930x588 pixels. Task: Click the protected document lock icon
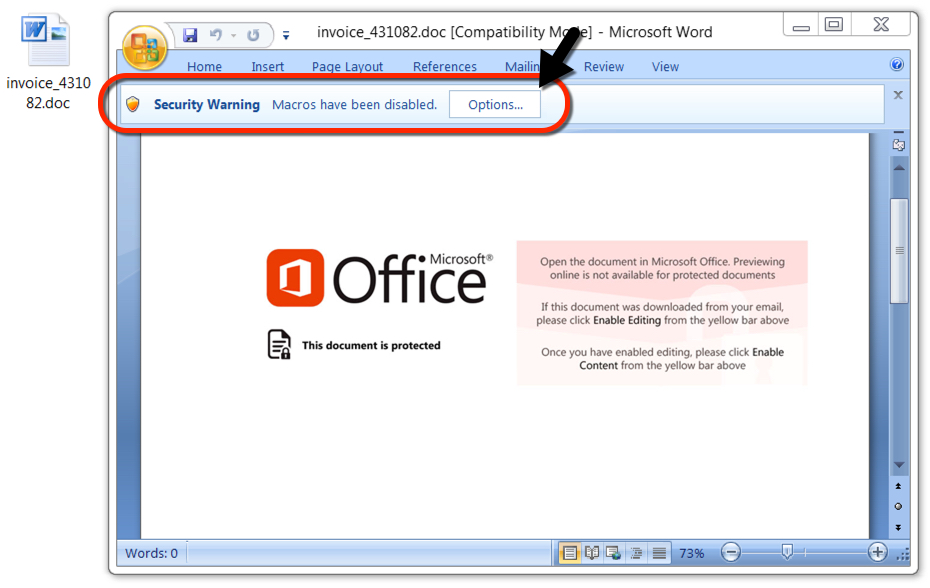tap(279, 345)
